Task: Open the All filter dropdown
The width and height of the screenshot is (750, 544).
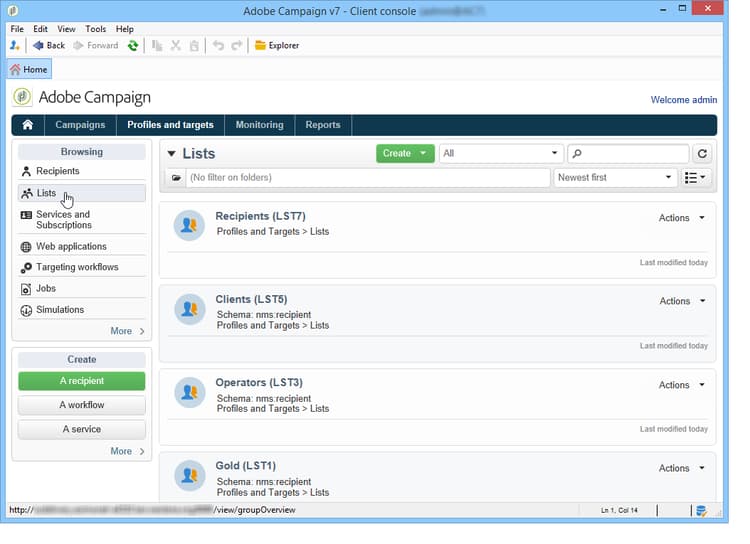Action: 501,154
